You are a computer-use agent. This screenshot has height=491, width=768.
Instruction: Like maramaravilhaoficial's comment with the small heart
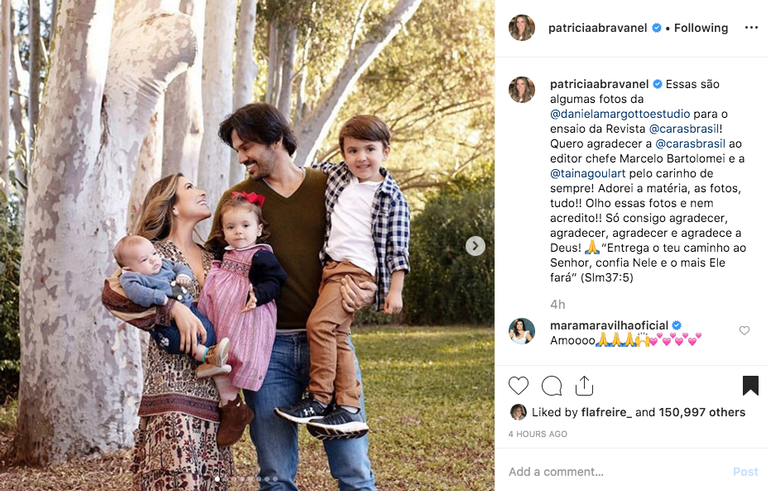pyautogui.click(x=744, y=331)
